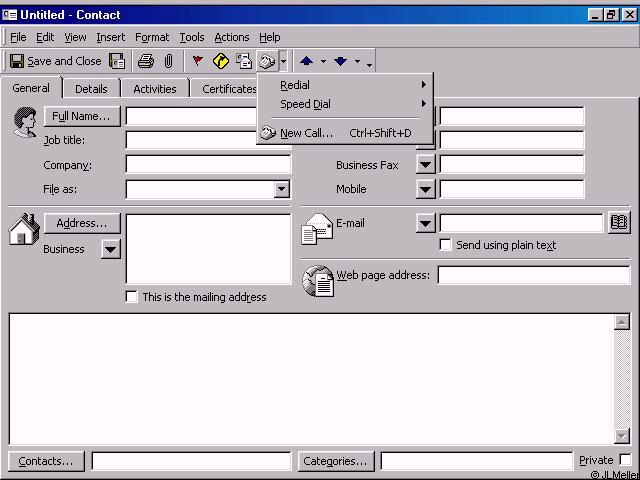Go to Next Item with down arrow
Screen dimensions: 640x480
click(x=340, y=61)
